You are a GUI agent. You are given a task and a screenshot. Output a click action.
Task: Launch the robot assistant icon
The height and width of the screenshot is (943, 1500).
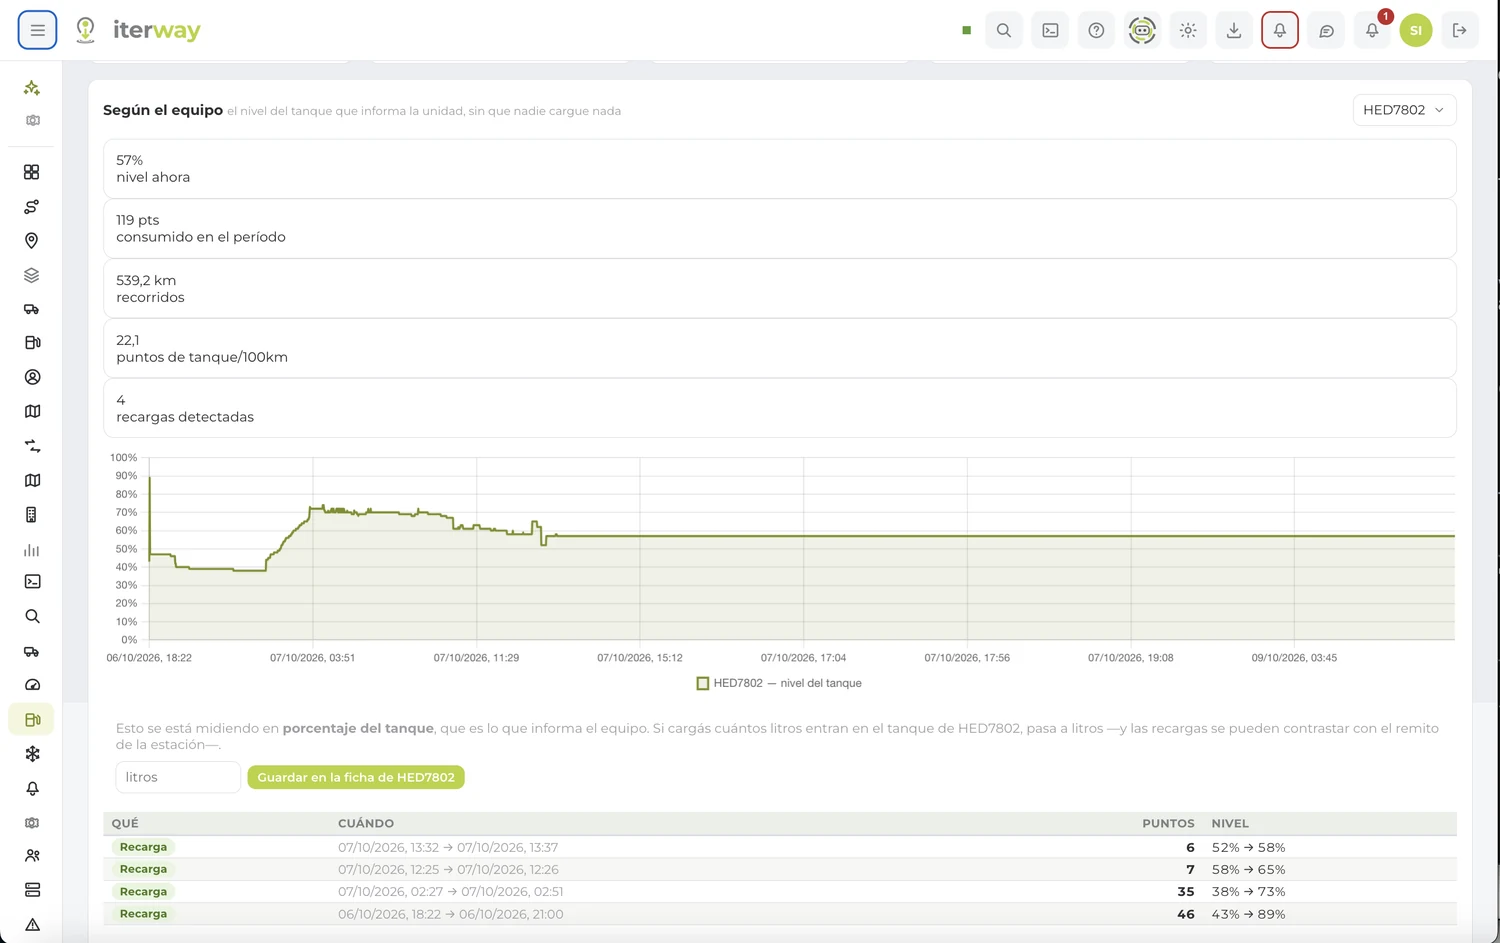coord(1142,30)
